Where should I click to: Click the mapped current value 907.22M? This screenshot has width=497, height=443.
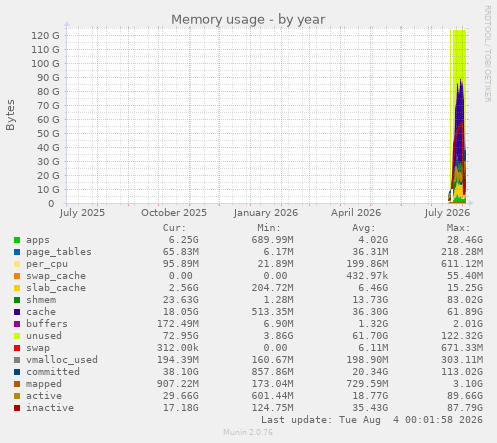177,384
